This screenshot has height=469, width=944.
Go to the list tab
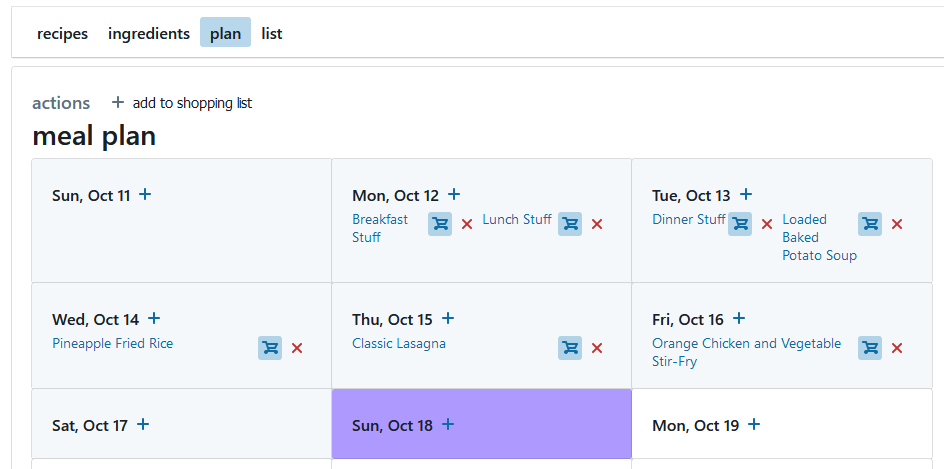(272, 33)
